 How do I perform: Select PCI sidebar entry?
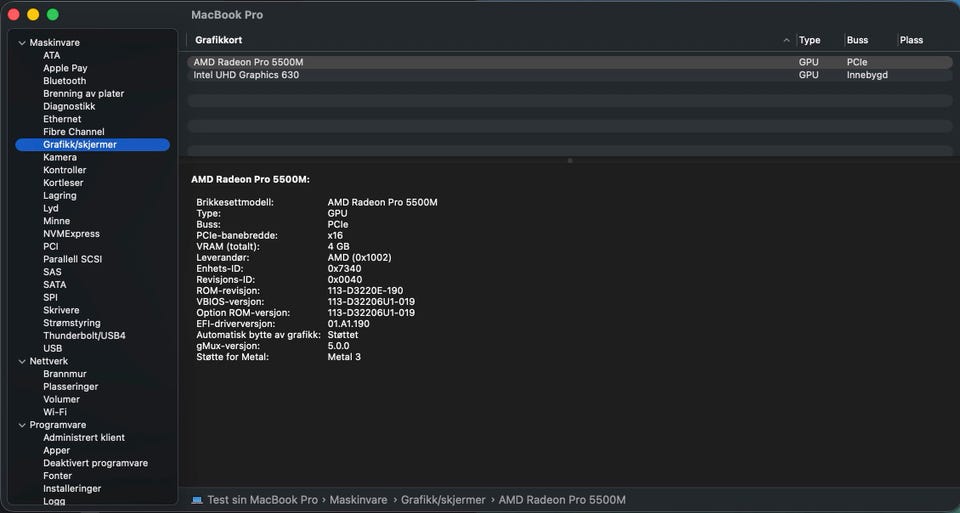click(51, 247)
